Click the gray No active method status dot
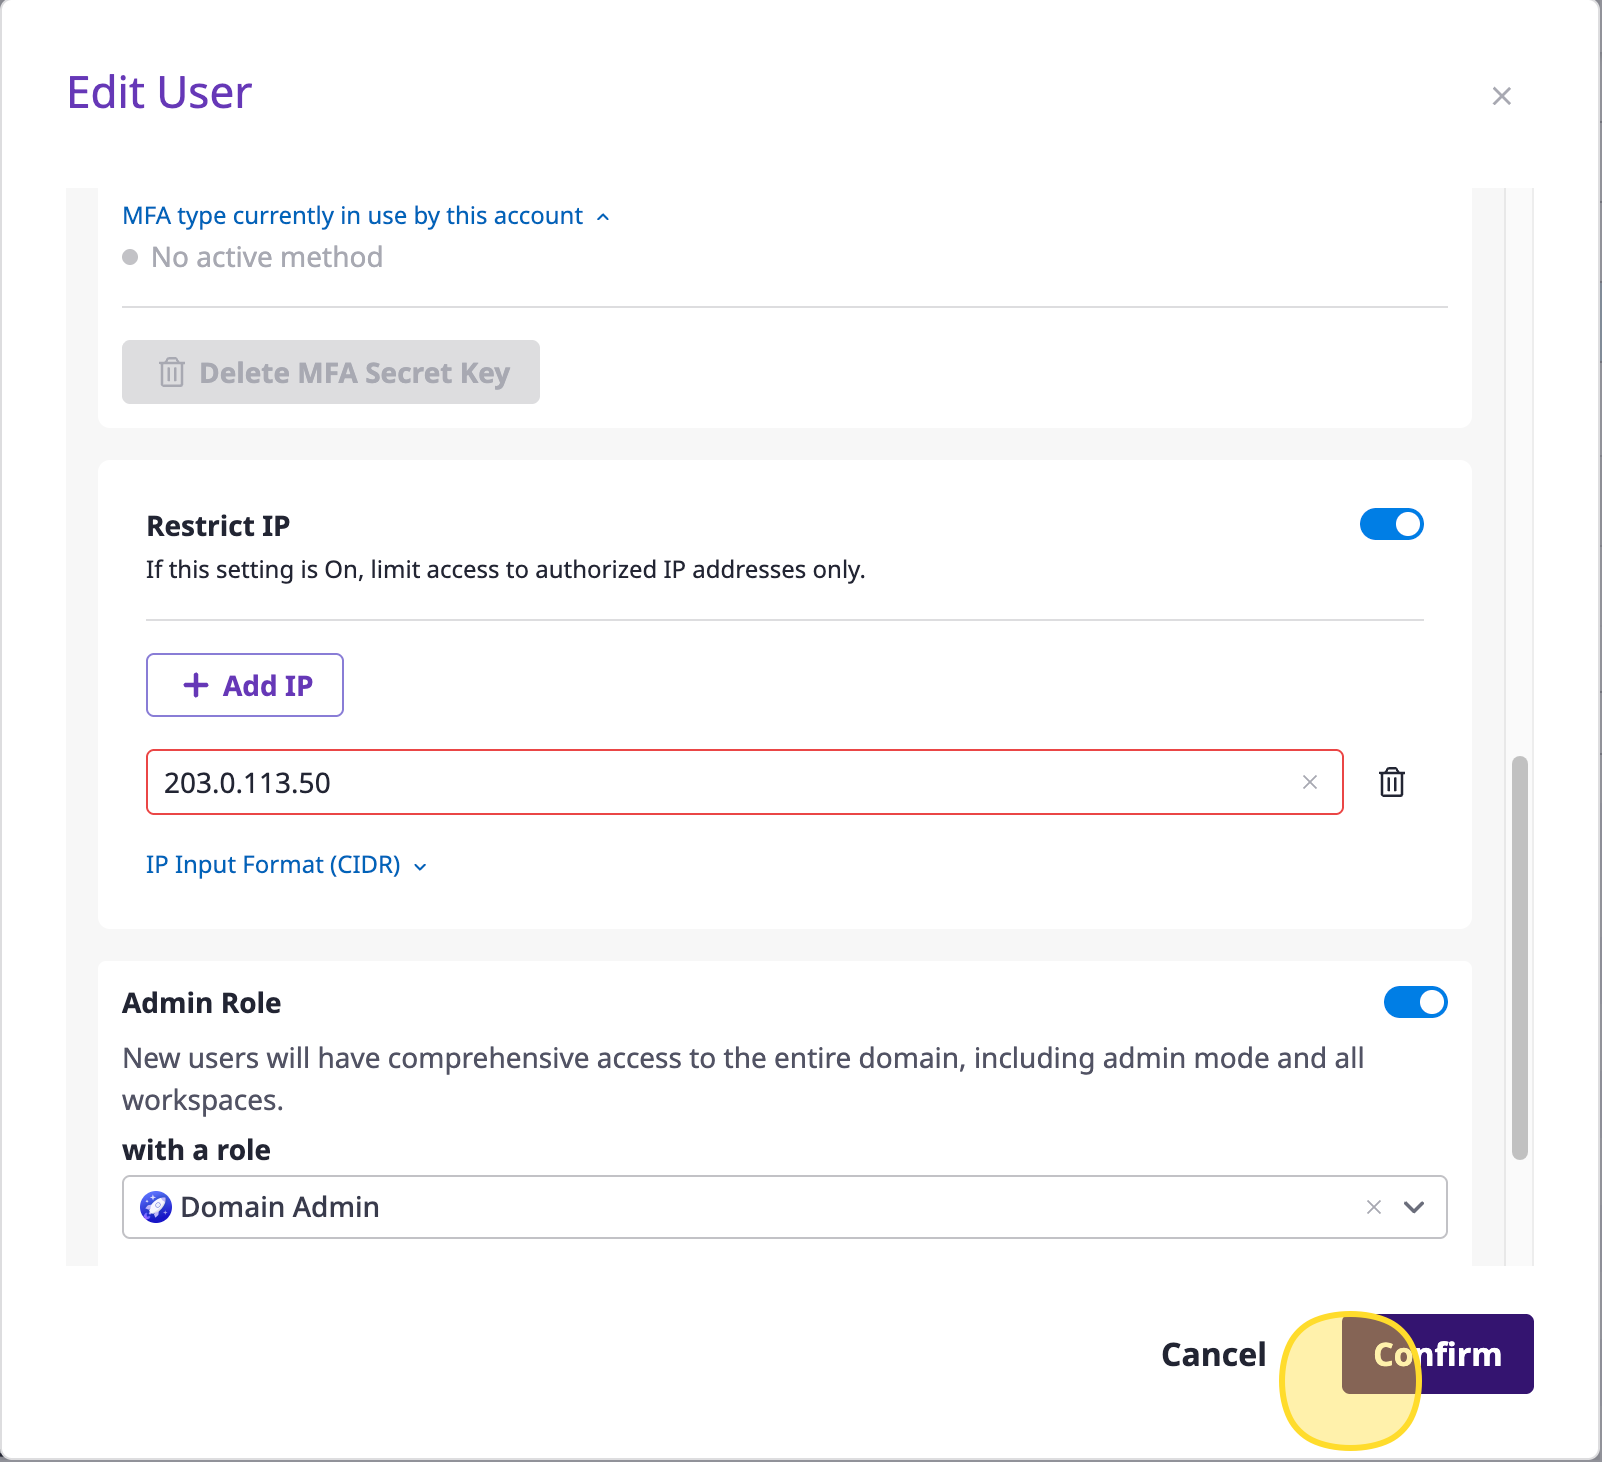The height and width of the screenshot is (1462, 1602). click(x=130, y=257)
